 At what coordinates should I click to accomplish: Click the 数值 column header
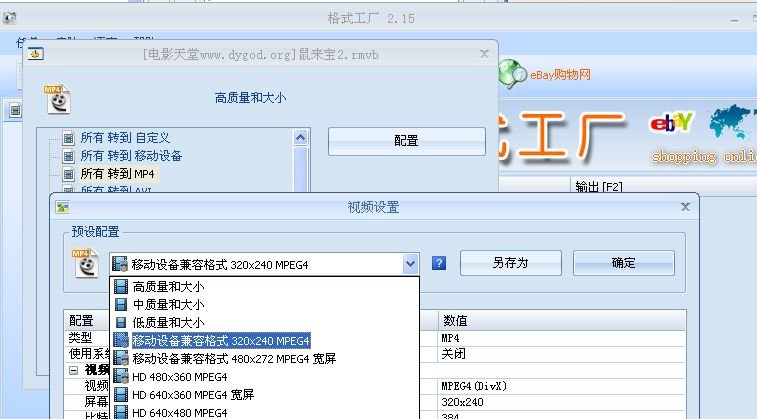pos(562,321)
